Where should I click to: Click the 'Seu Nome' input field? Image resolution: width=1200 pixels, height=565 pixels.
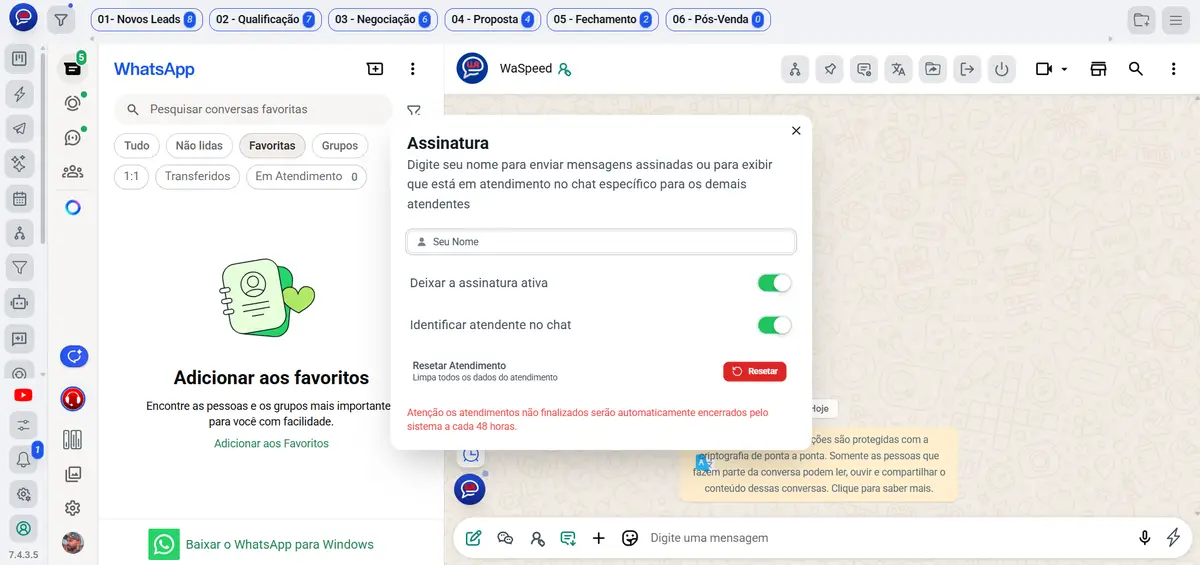tap(601, 242)
